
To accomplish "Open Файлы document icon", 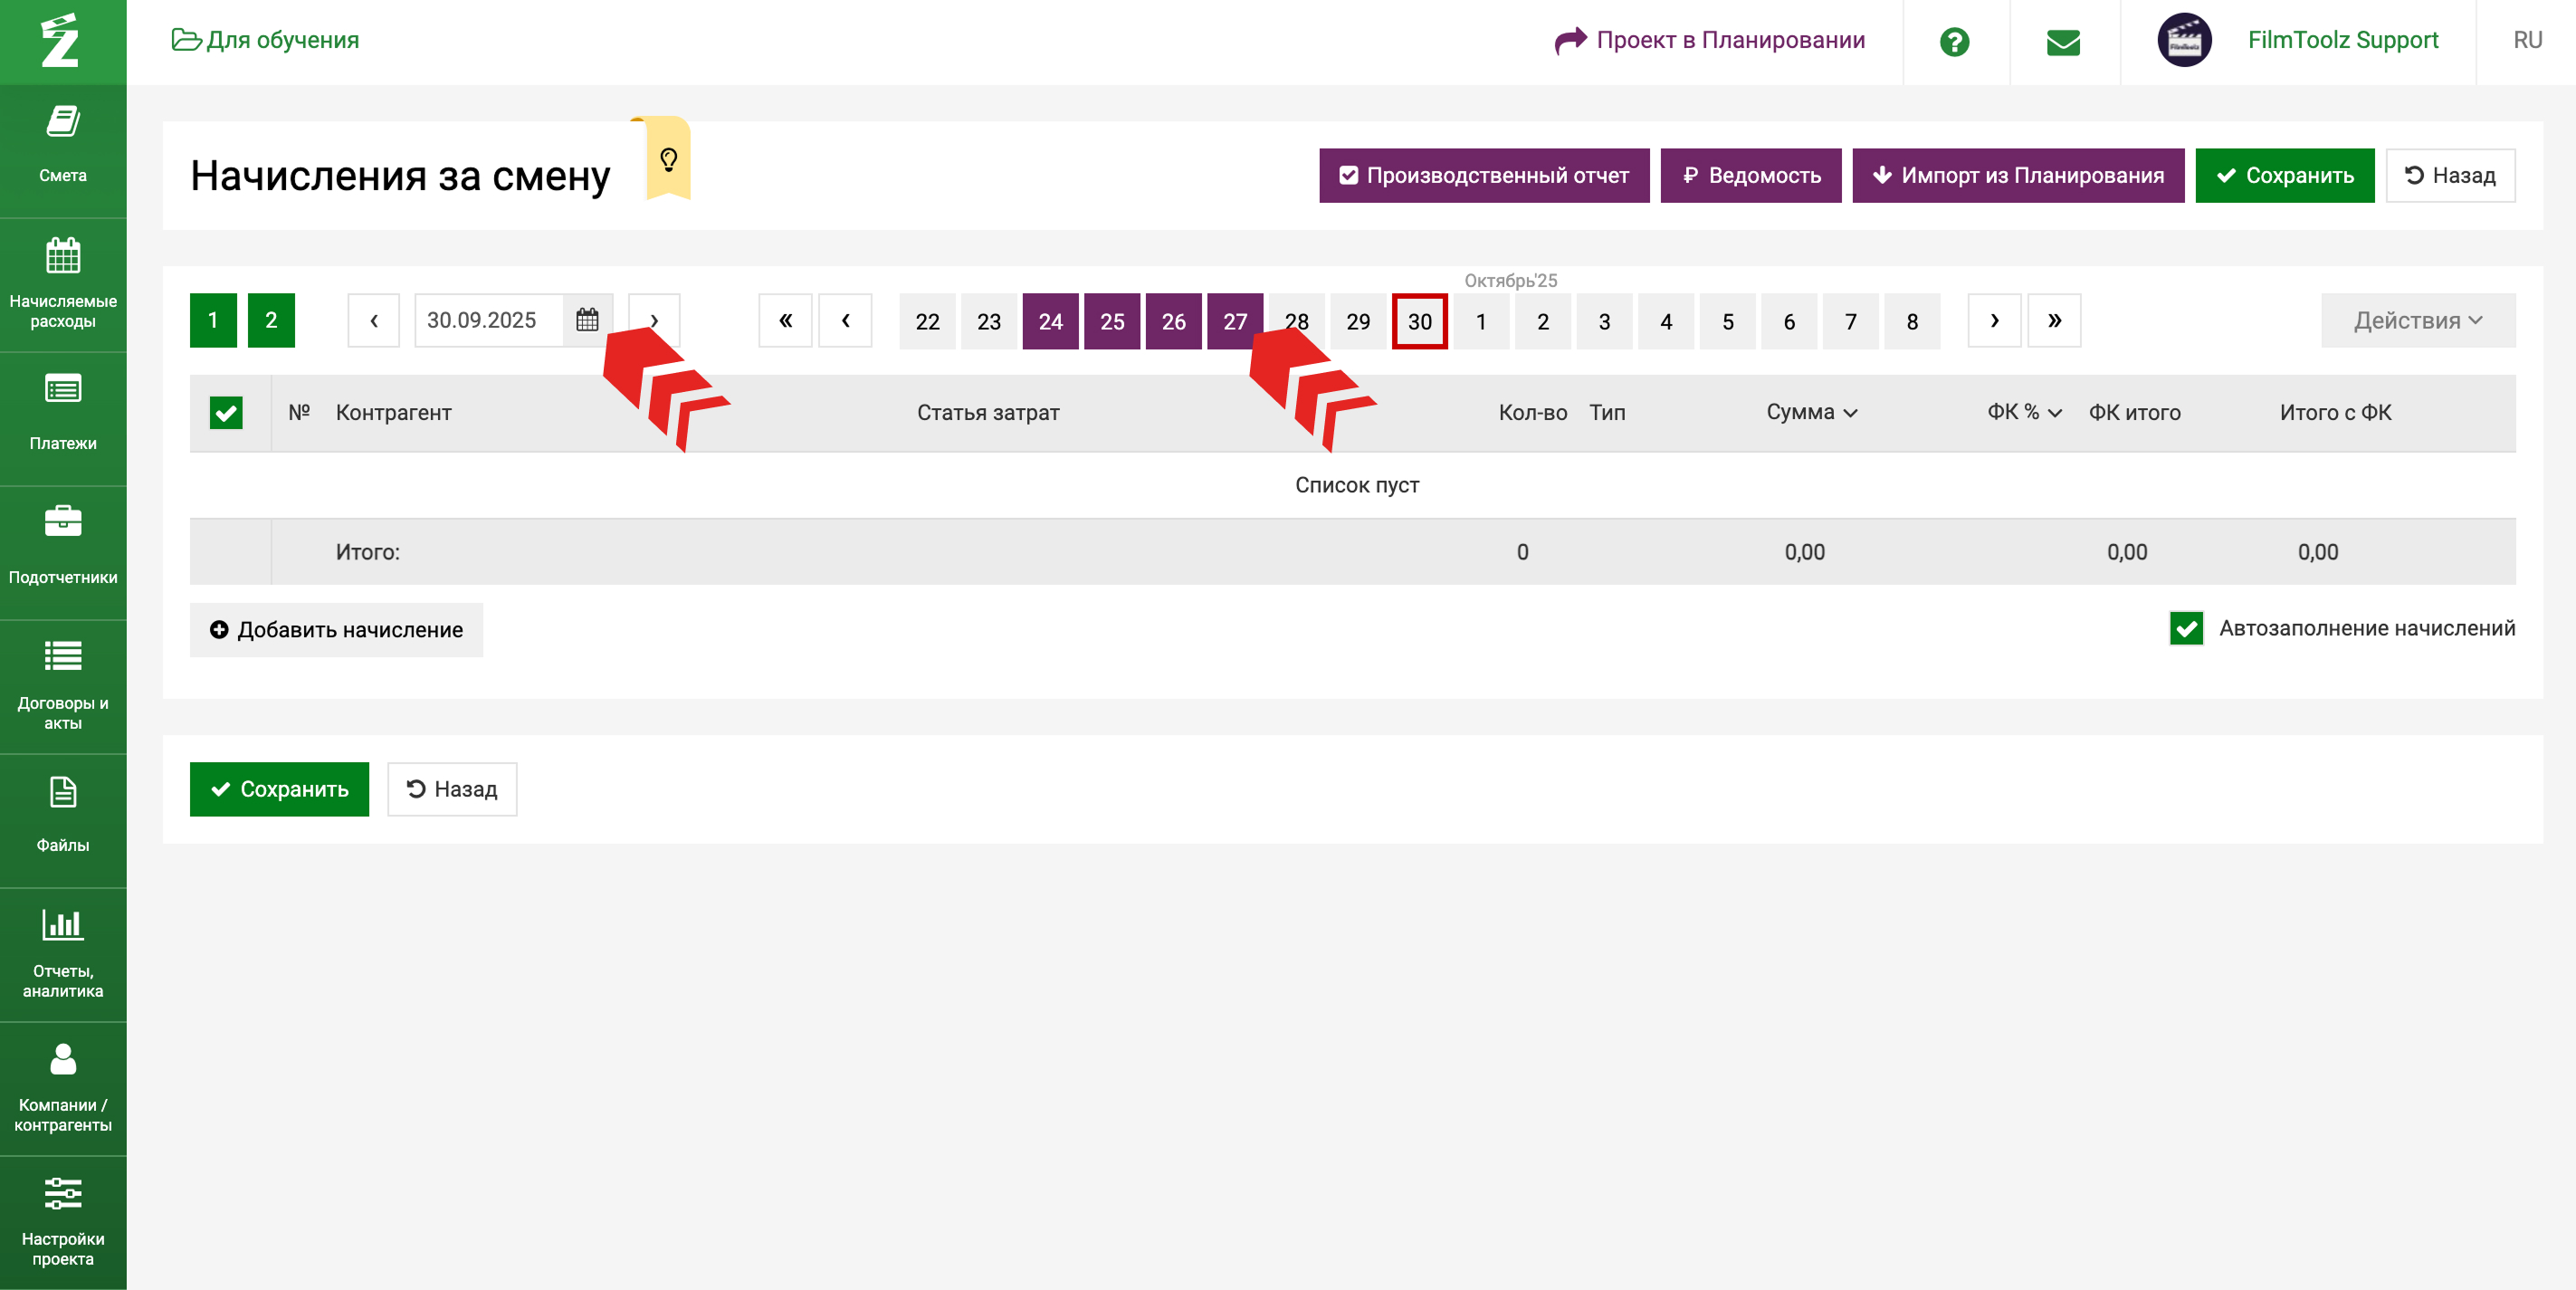I will pyautogui.click(x=62, y=793).
